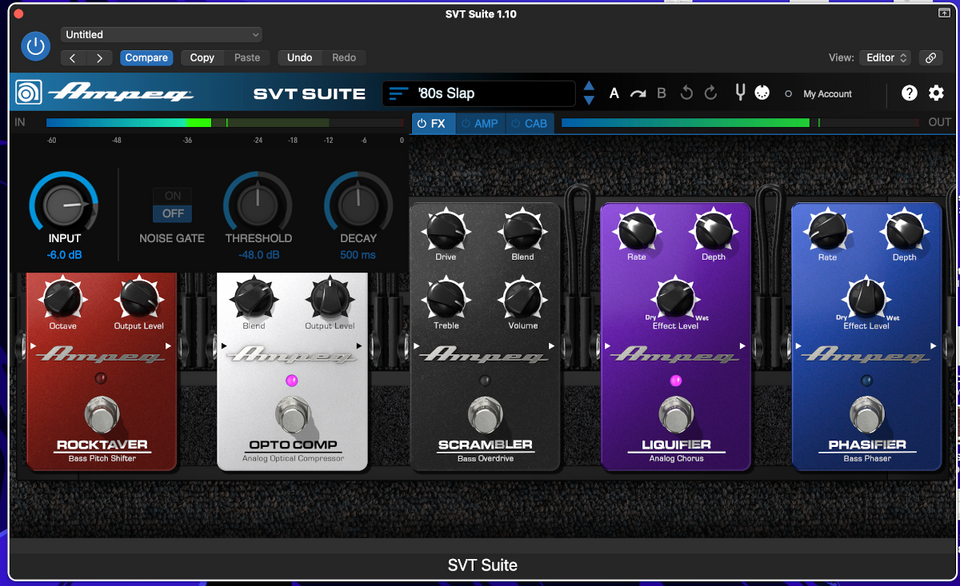Click the Compare button
960x586 pixels.
point(146,58)
